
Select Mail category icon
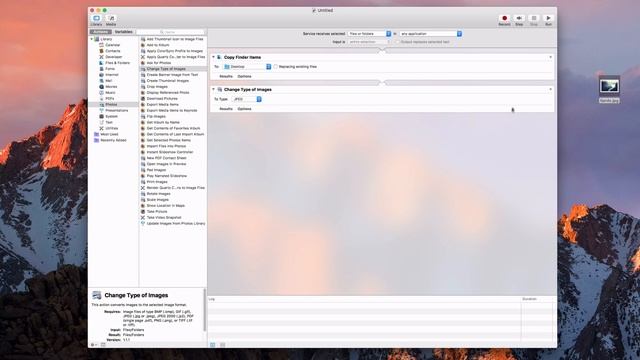[102, 81]
